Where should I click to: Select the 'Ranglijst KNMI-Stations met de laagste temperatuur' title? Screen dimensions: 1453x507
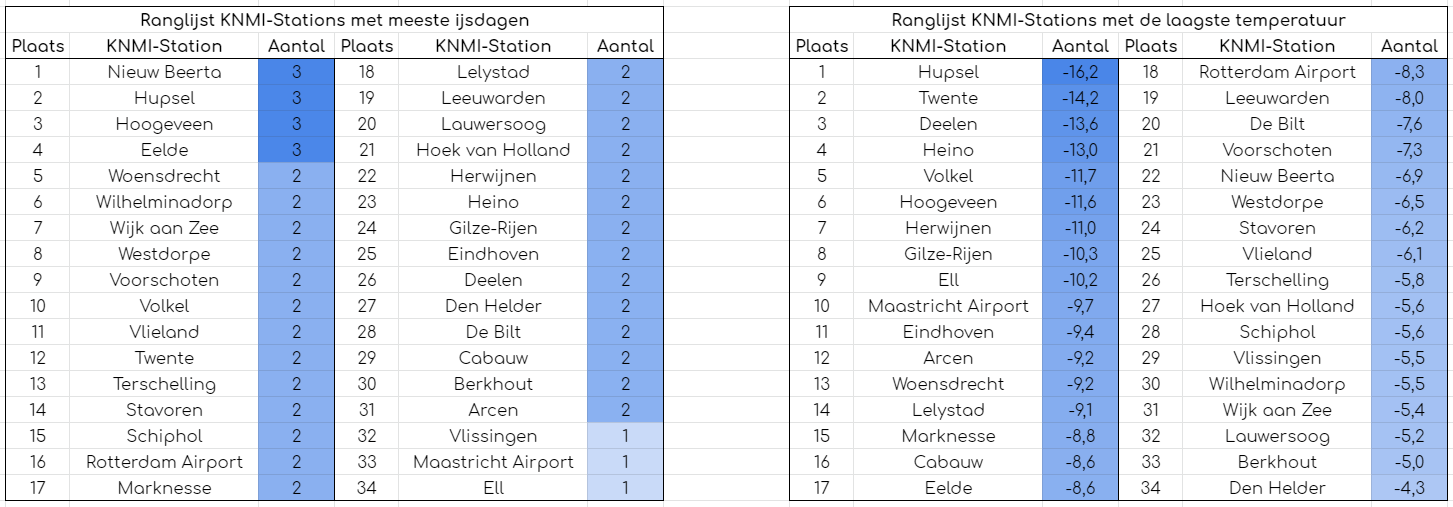pos(1118,20)
